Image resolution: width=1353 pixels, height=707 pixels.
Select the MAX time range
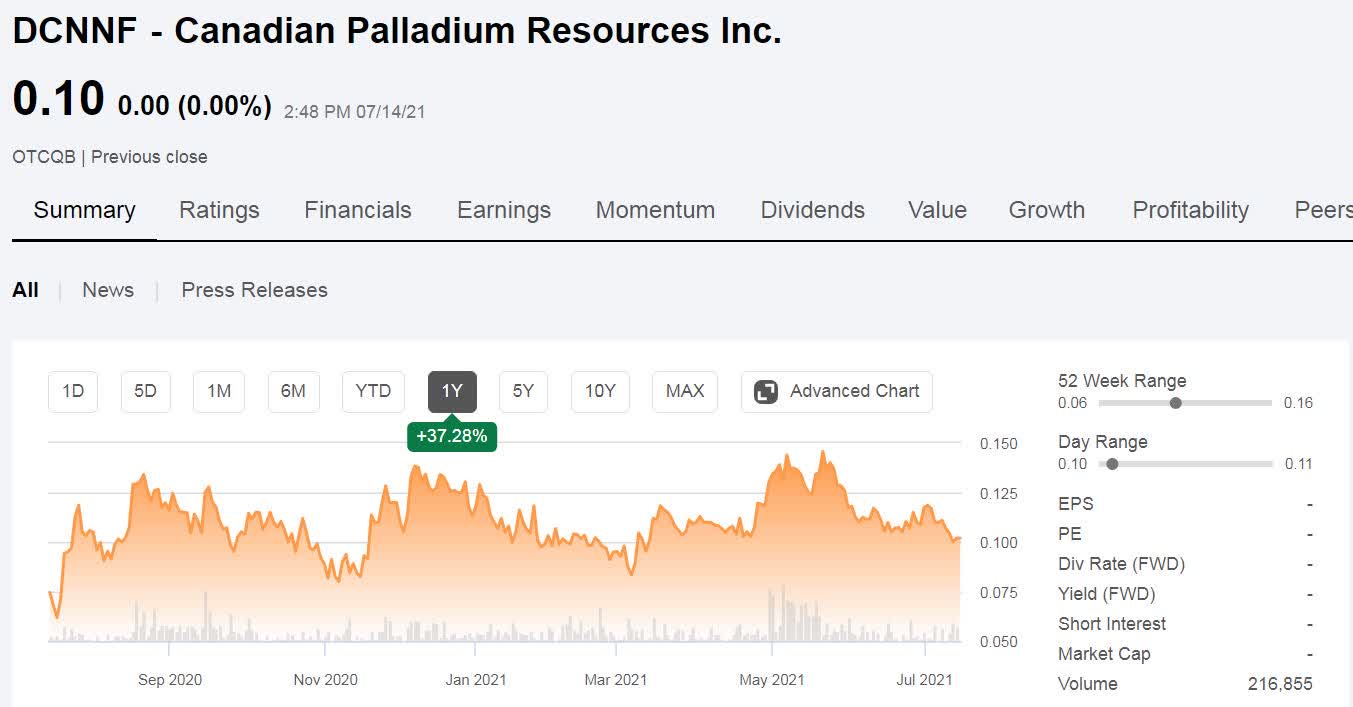tap(685, 391)
